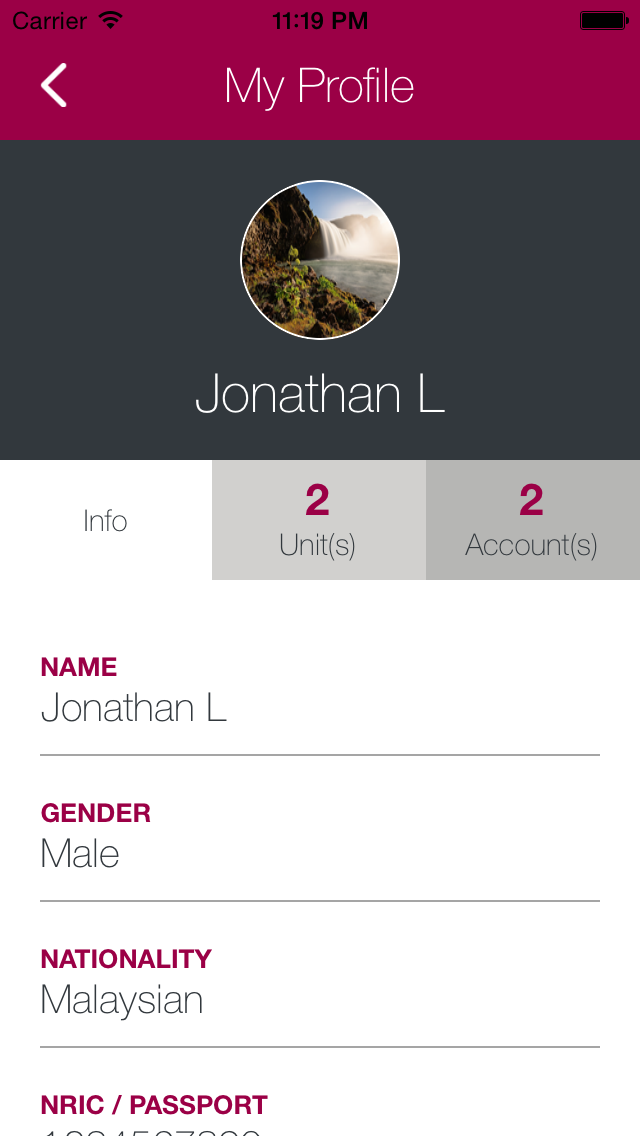Switch to the Info tab

pyautogui.click(x=105, y=521)
